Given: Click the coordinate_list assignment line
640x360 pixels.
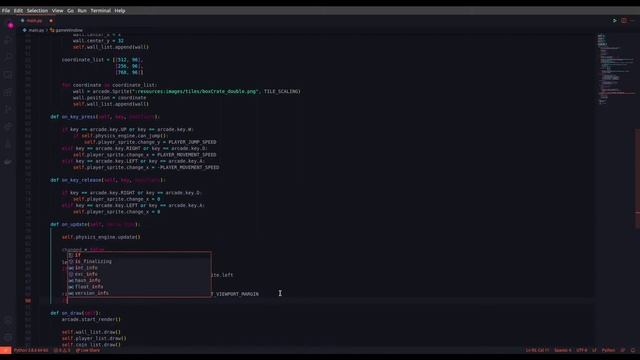Looking at the screenshot, I should [x=102, y=60].
